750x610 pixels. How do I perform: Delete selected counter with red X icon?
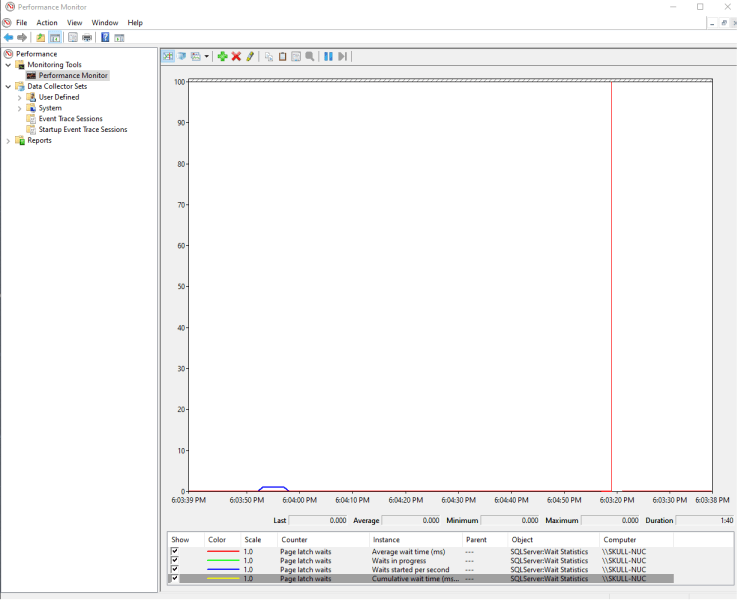click(x=236, y=57)
